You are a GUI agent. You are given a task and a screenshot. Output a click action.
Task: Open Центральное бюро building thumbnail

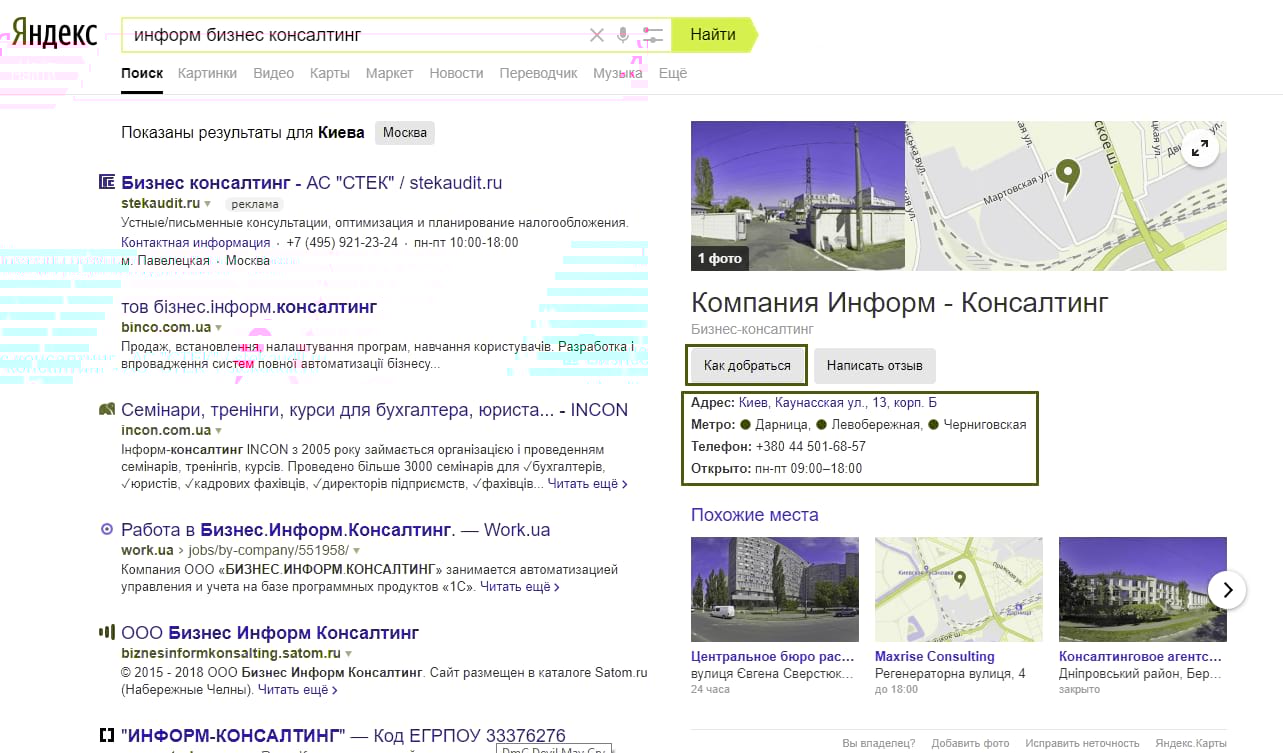pyautogui.click(x=775, y=589)
